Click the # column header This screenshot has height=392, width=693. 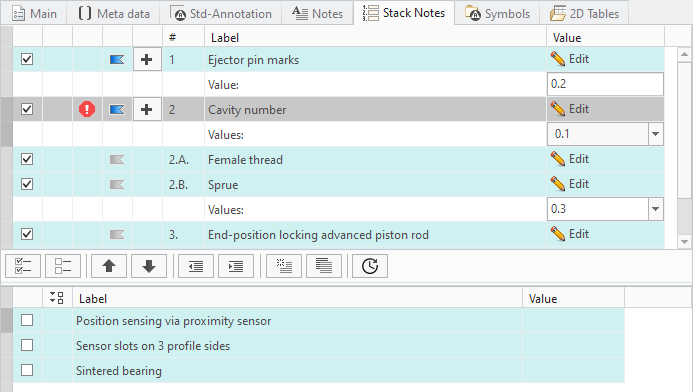pyautogui.click(x=183, y=38)
